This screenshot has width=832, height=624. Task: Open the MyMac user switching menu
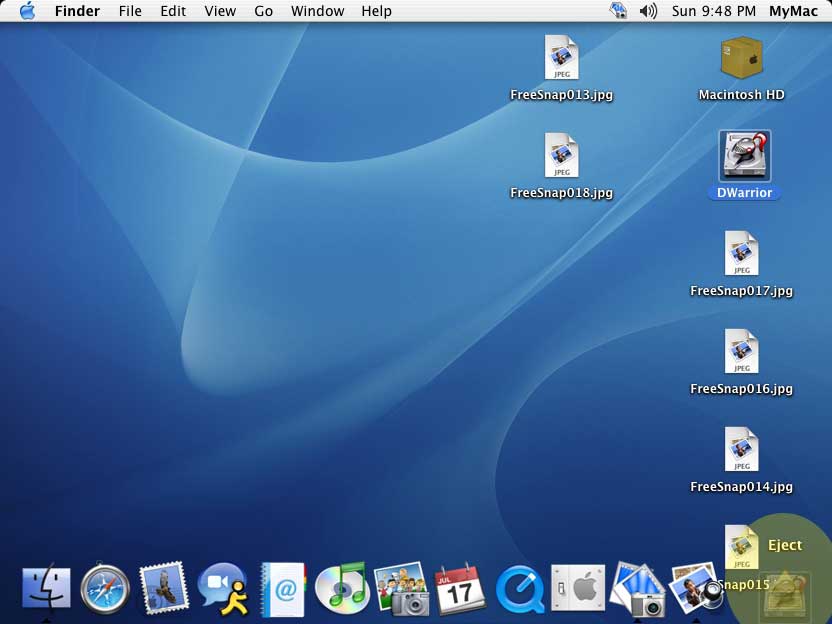pyautogui.click(x=793, y=11)
